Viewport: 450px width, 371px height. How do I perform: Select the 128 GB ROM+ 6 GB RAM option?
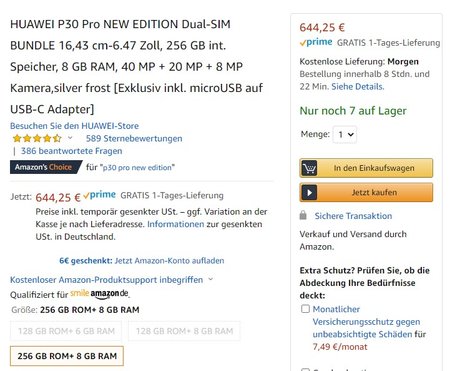point(66,331)
